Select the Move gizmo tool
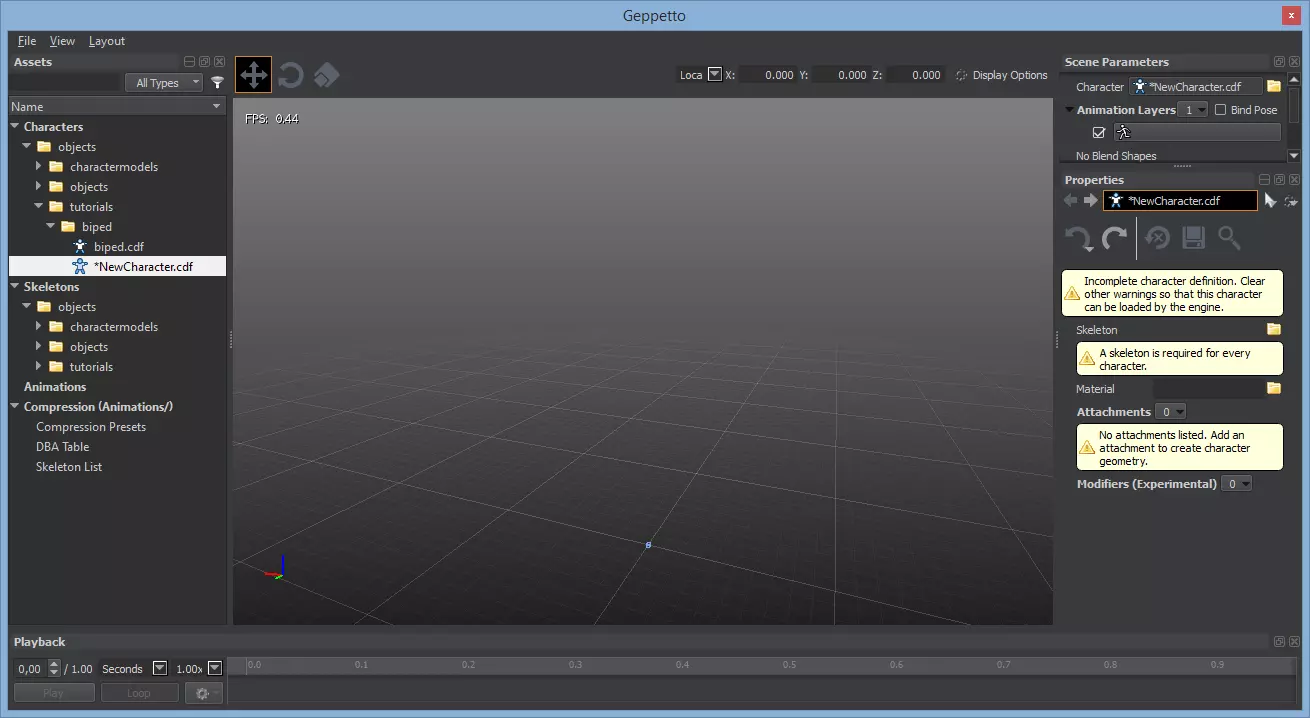Screen dimensions: 1310x718 coord(253,75)
